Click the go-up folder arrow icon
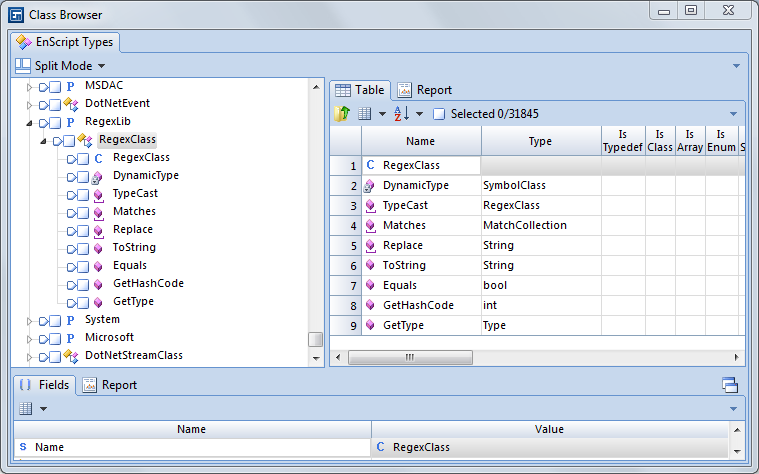 342,114
